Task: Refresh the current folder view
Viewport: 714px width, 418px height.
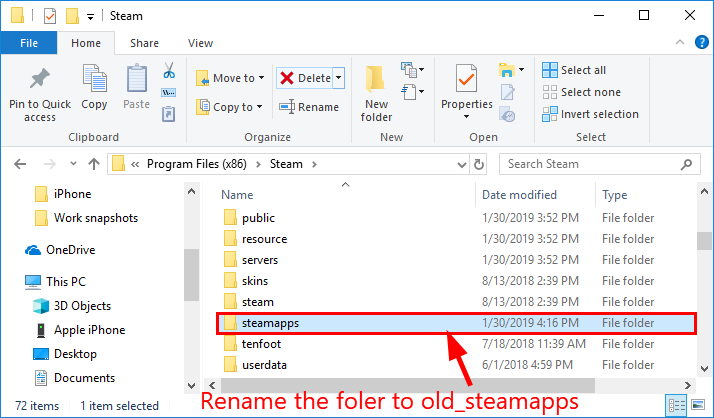Action: click(x=482, y=164)
